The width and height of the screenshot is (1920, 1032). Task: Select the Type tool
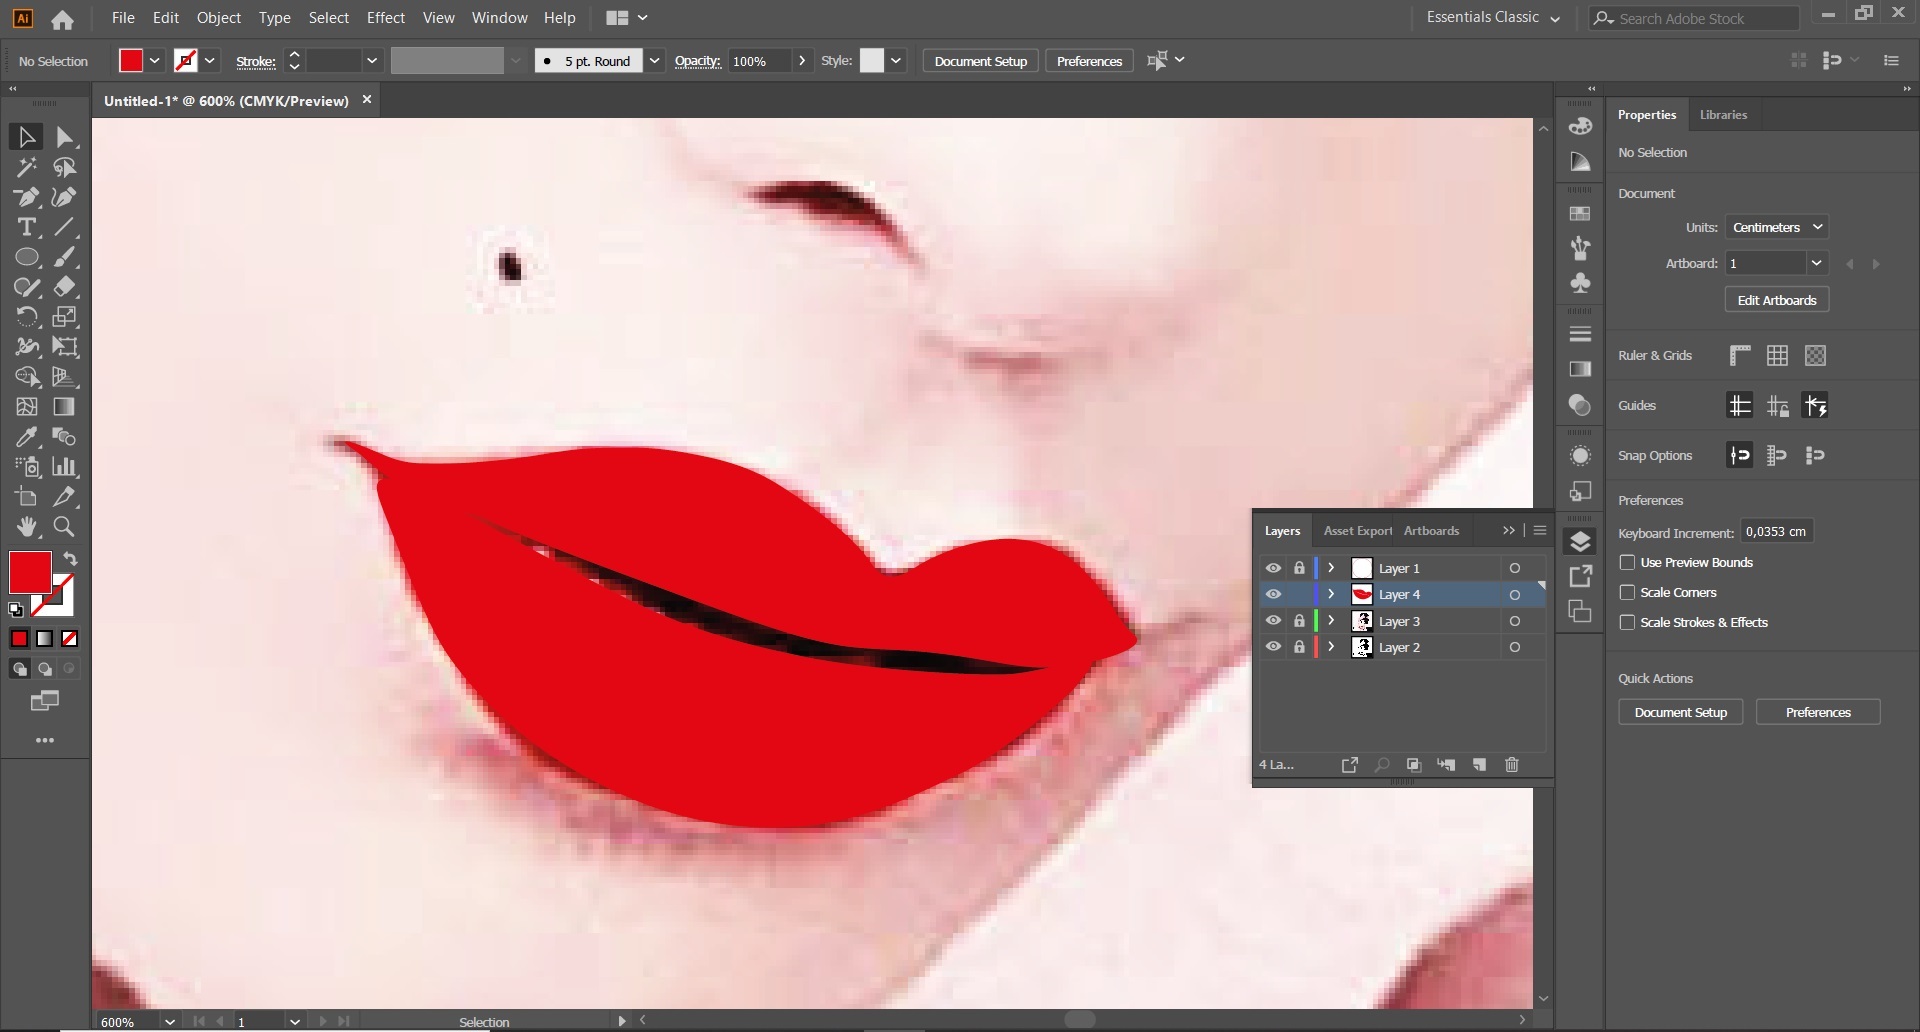point(27,227)
